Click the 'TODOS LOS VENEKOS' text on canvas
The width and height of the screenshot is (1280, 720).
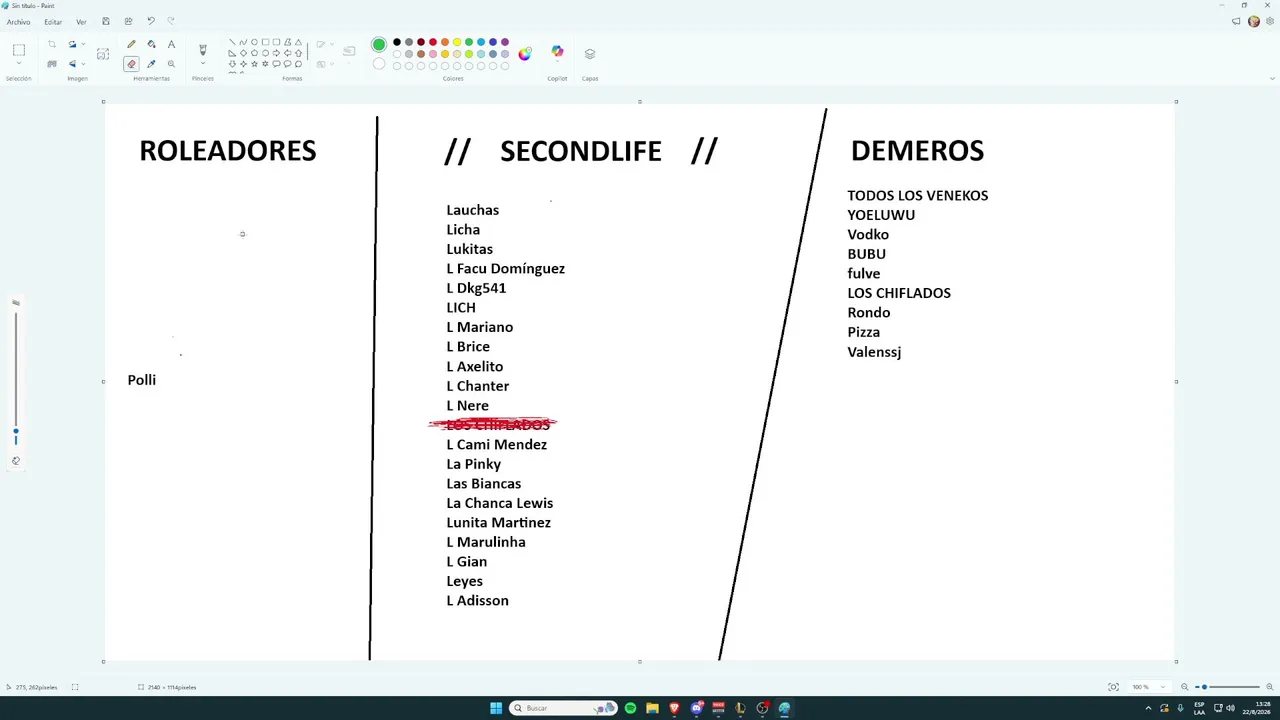coord(917,195)
